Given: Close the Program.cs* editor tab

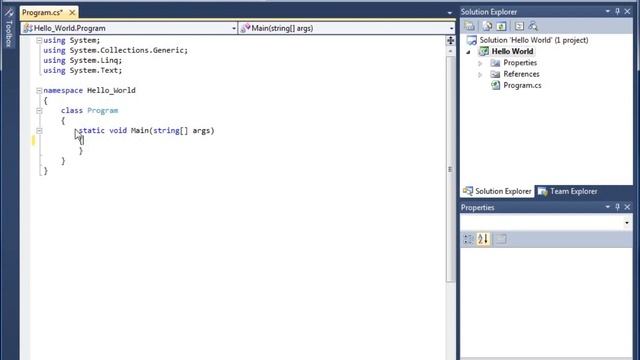Looking at the screenshot, I should pyautogui.click(x=72, y=13).
